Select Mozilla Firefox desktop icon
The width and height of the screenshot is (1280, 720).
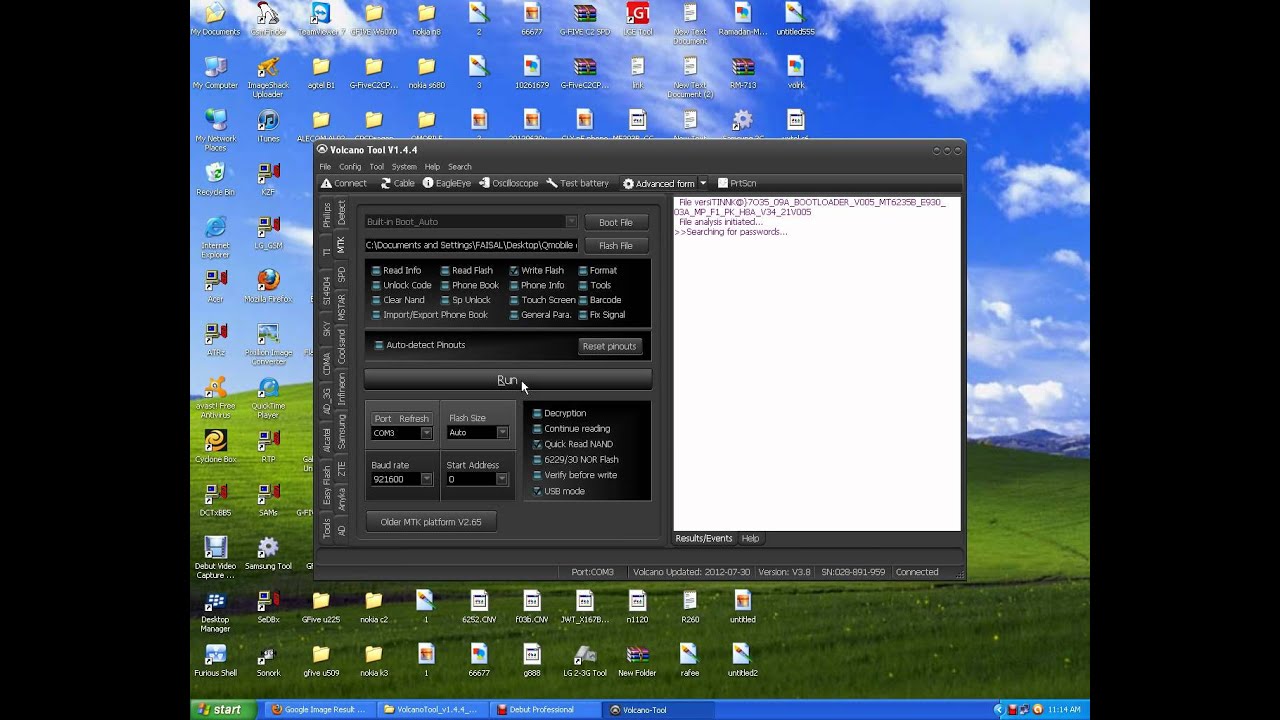click(x=268, y=286)
